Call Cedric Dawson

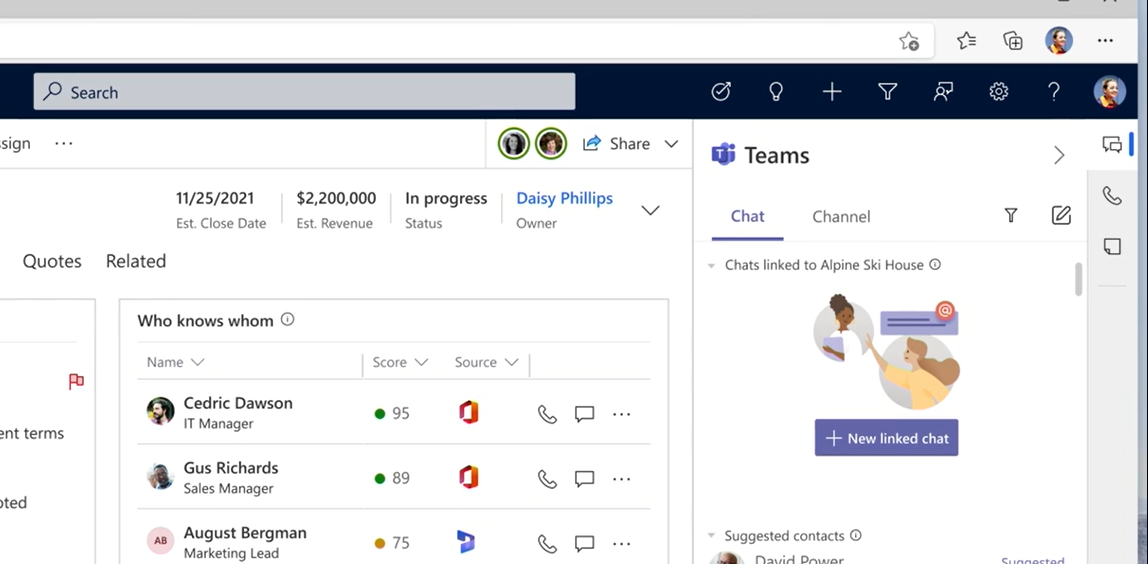pos(547,415)
